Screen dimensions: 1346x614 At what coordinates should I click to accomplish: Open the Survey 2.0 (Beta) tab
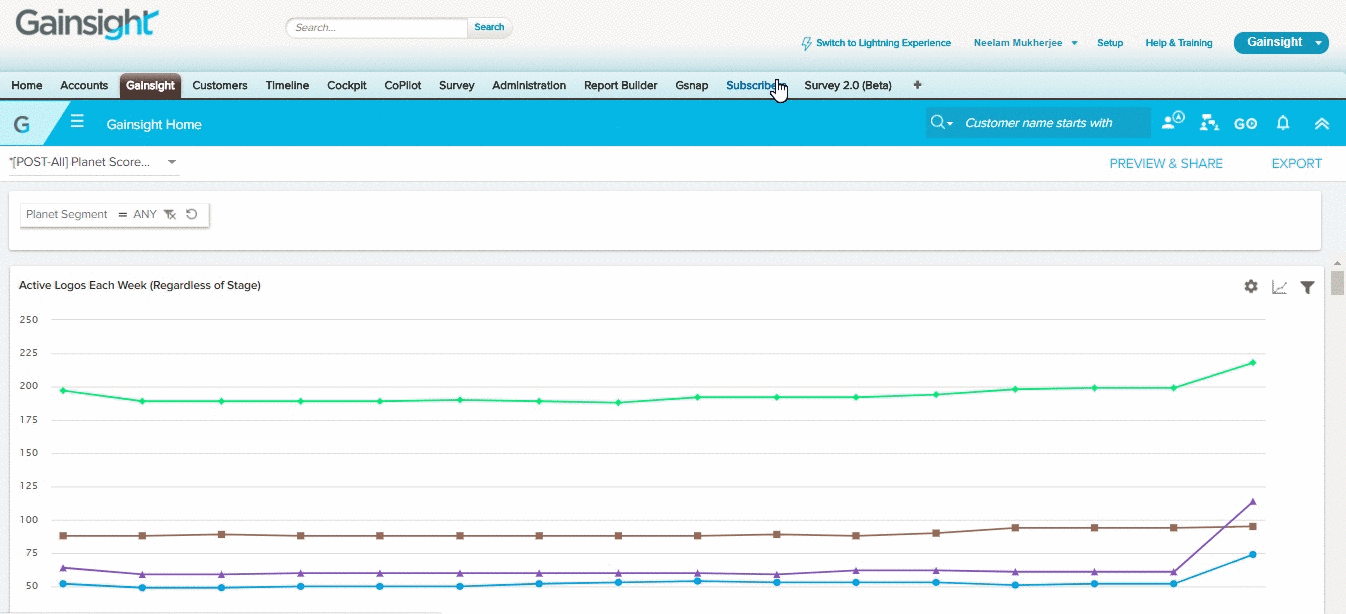pyautogui.click(x=848, y=85)
